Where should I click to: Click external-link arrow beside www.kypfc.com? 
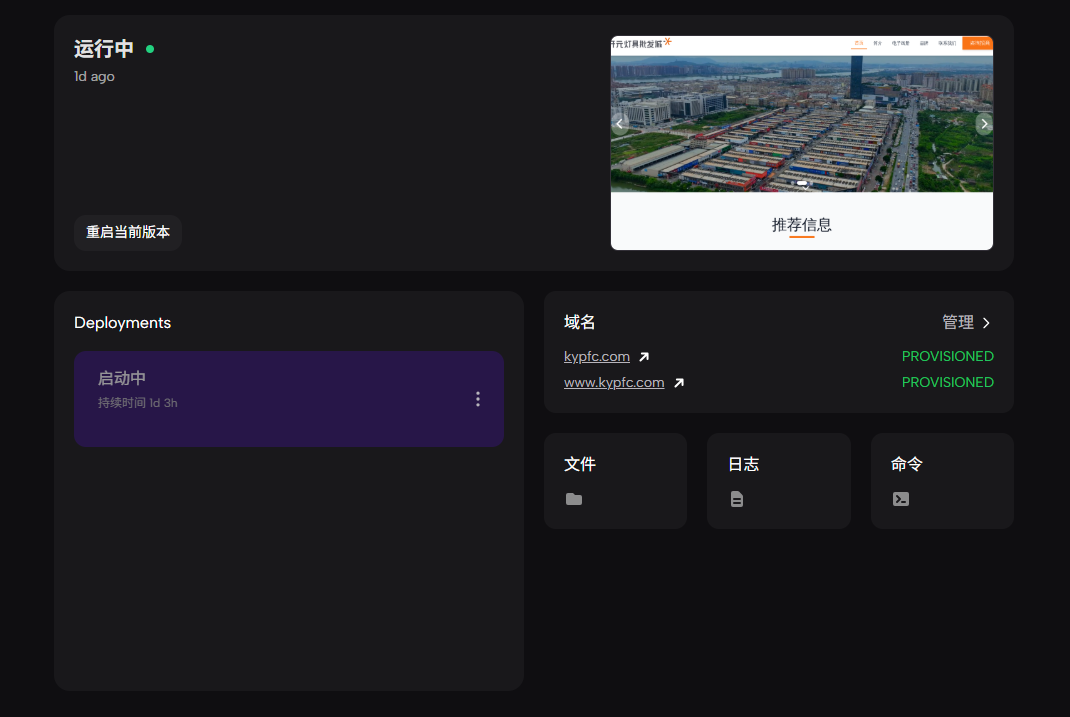pos(679,383)
